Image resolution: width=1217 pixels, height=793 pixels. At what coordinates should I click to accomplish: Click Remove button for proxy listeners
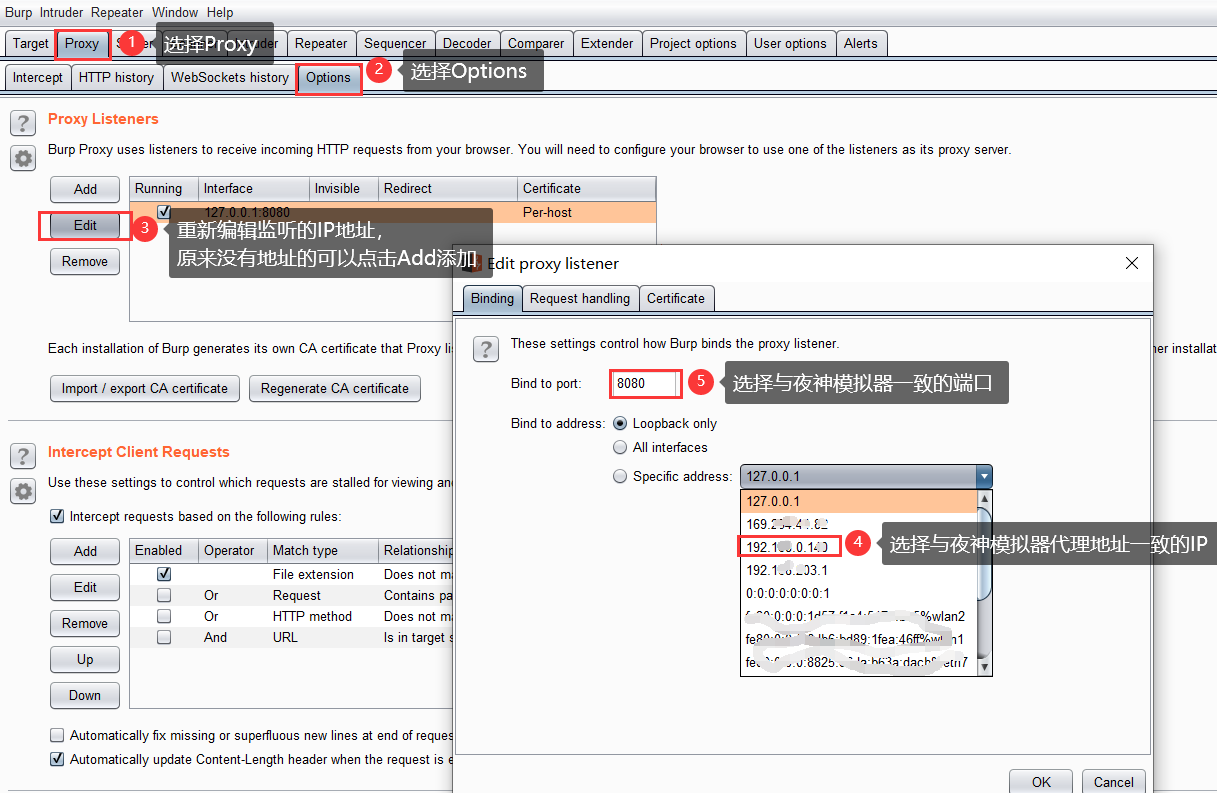[85, 261]
